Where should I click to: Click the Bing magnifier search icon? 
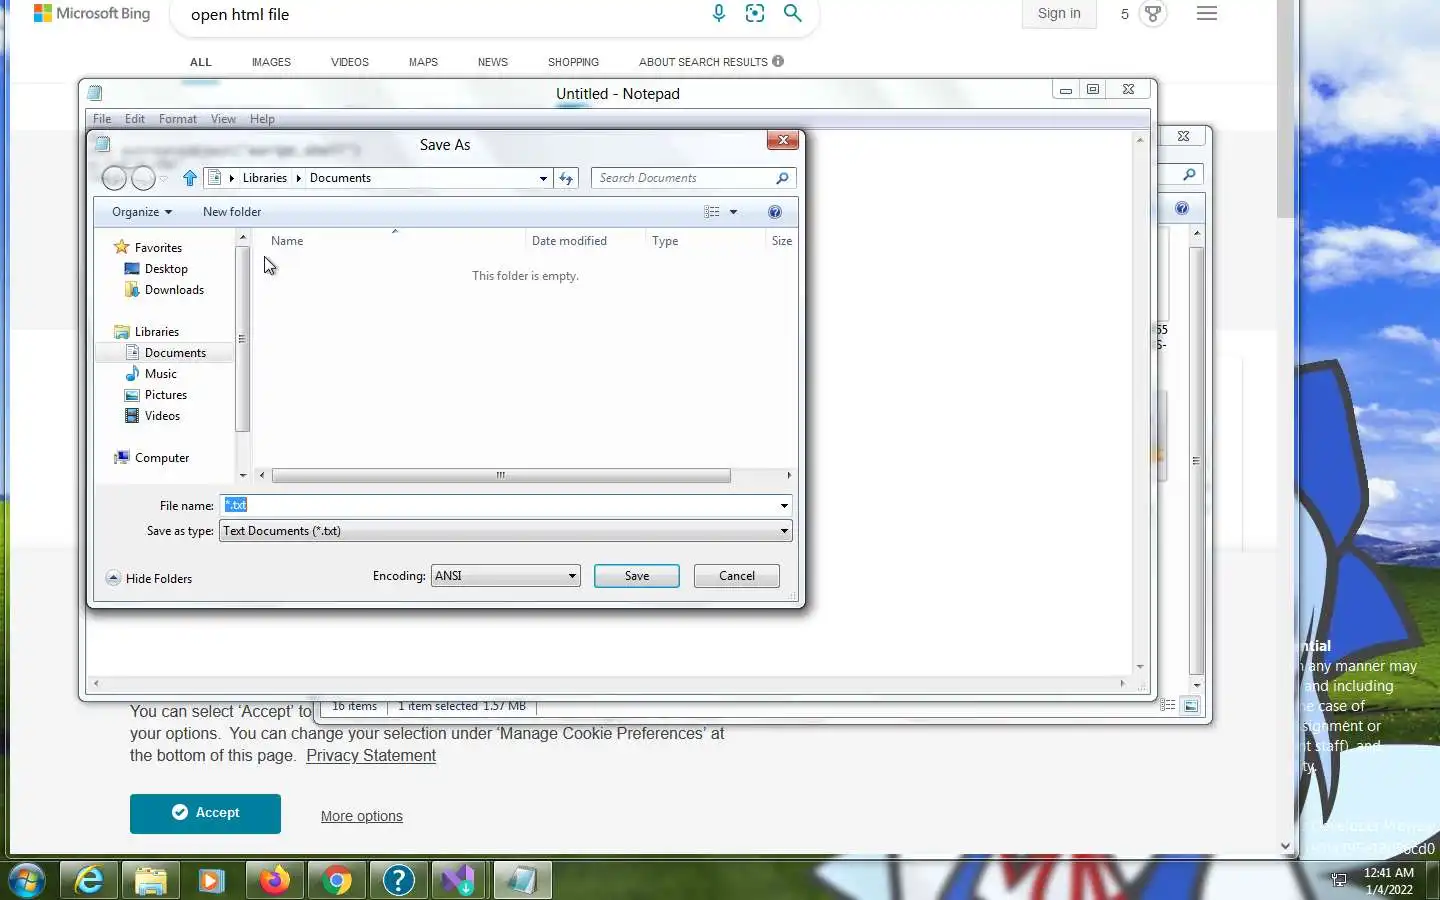click(x=792, y=13)
